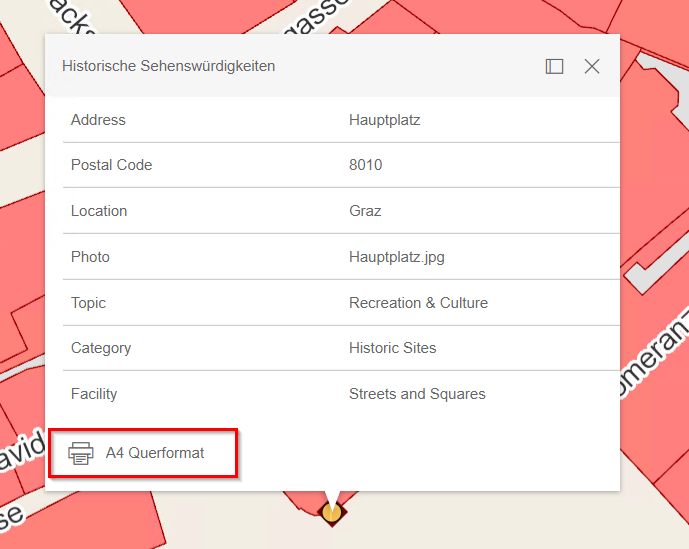Viewport: 689px width, 549px height.
Task: Select the yellow map marker point
Action: 331,513
